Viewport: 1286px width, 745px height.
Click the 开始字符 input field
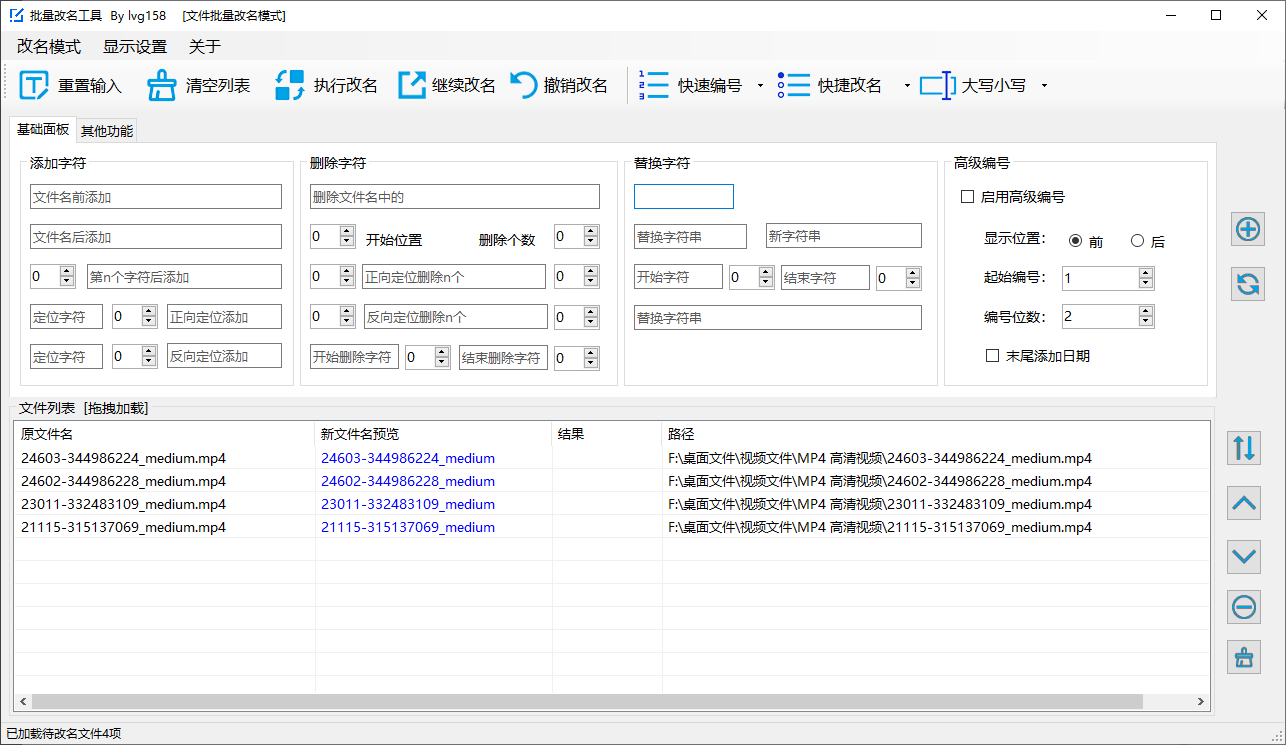[x=678, y=277]
